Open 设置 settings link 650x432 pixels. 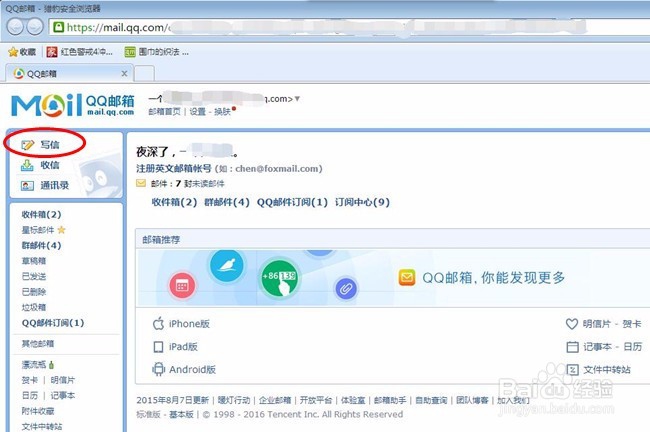pos(198,112)
